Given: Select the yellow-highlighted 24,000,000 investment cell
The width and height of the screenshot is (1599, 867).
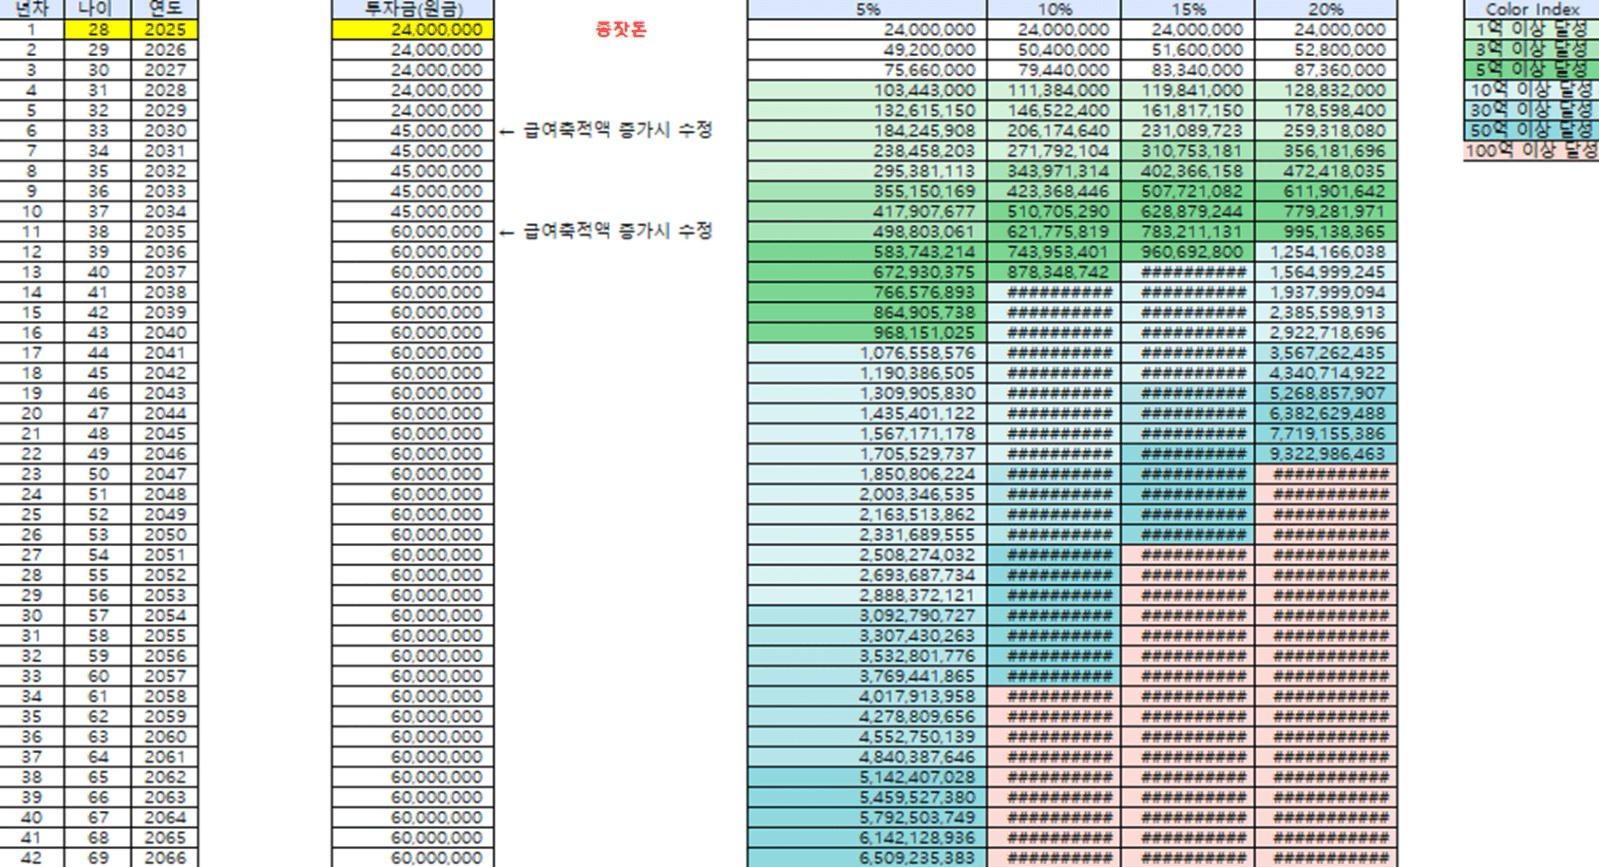Looking at the screenshot, I should [412, 29].
